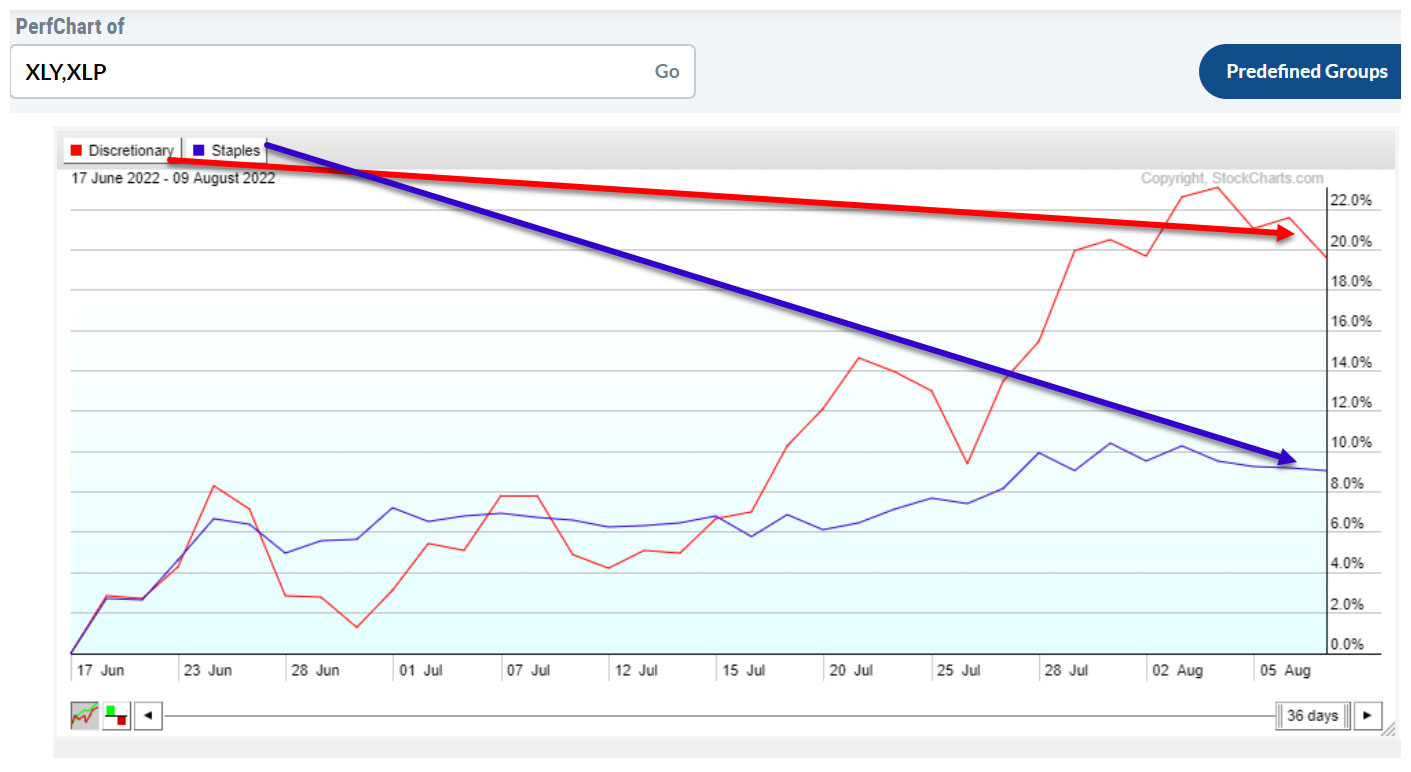Click the 20 Jul date label
The width and height of the screenshot is (1411, 772).
point(851,670)
